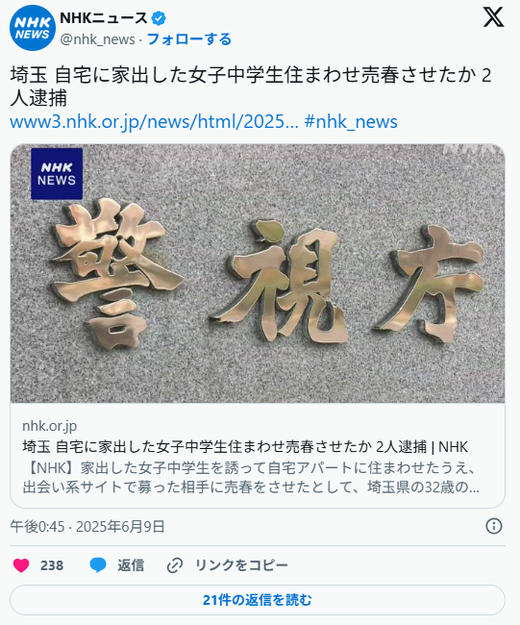
Task: Click the nhk.or.jp domain label
Action: [x=49, y=426]
